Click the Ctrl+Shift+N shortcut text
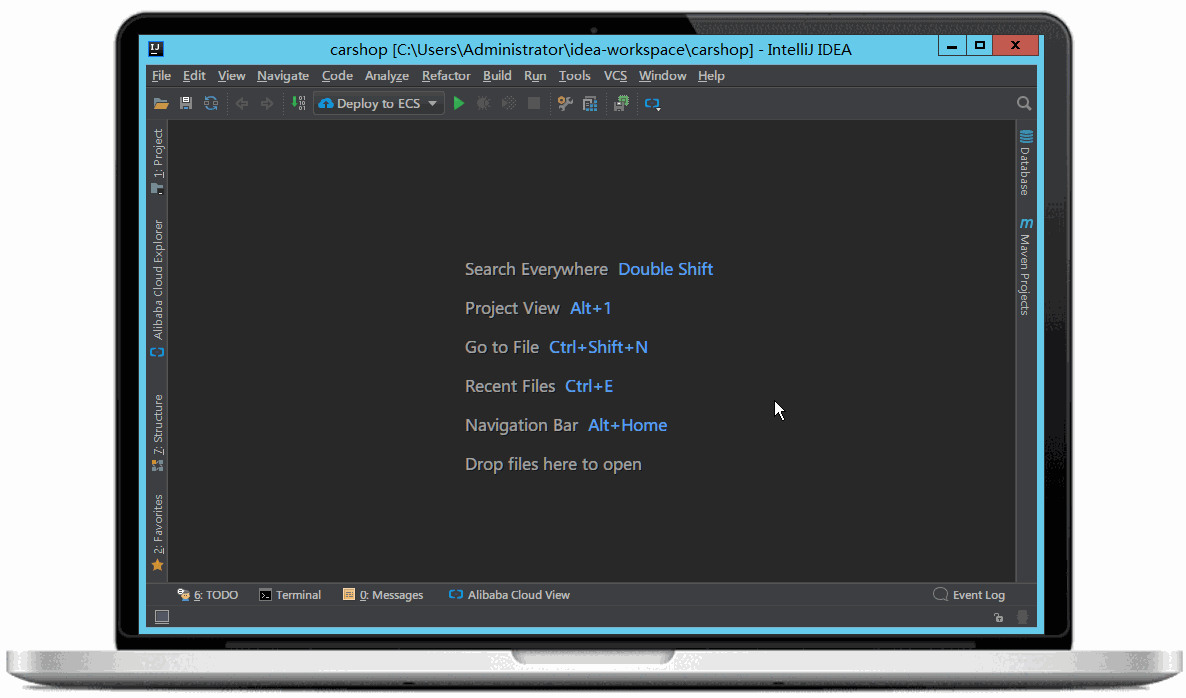 click(x=598, y=347)
